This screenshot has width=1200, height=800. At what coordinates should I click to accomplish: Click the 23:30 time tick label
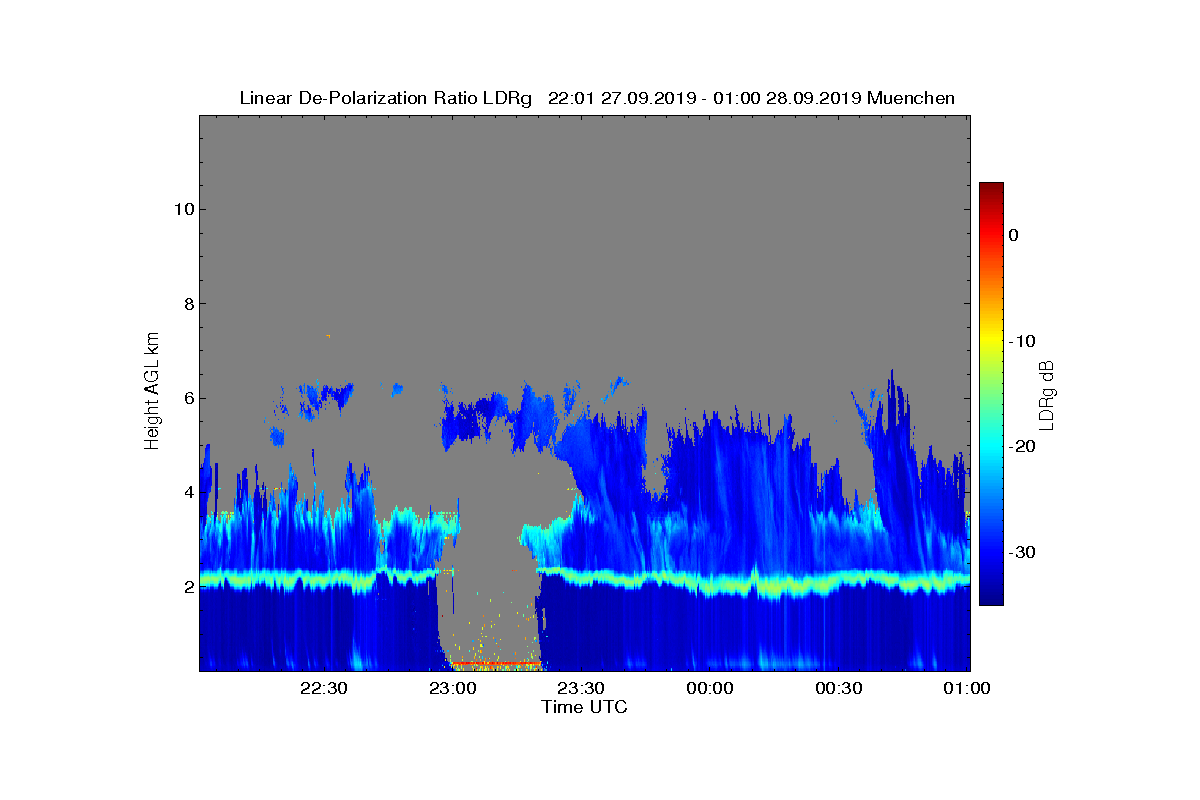click(581, 688)
